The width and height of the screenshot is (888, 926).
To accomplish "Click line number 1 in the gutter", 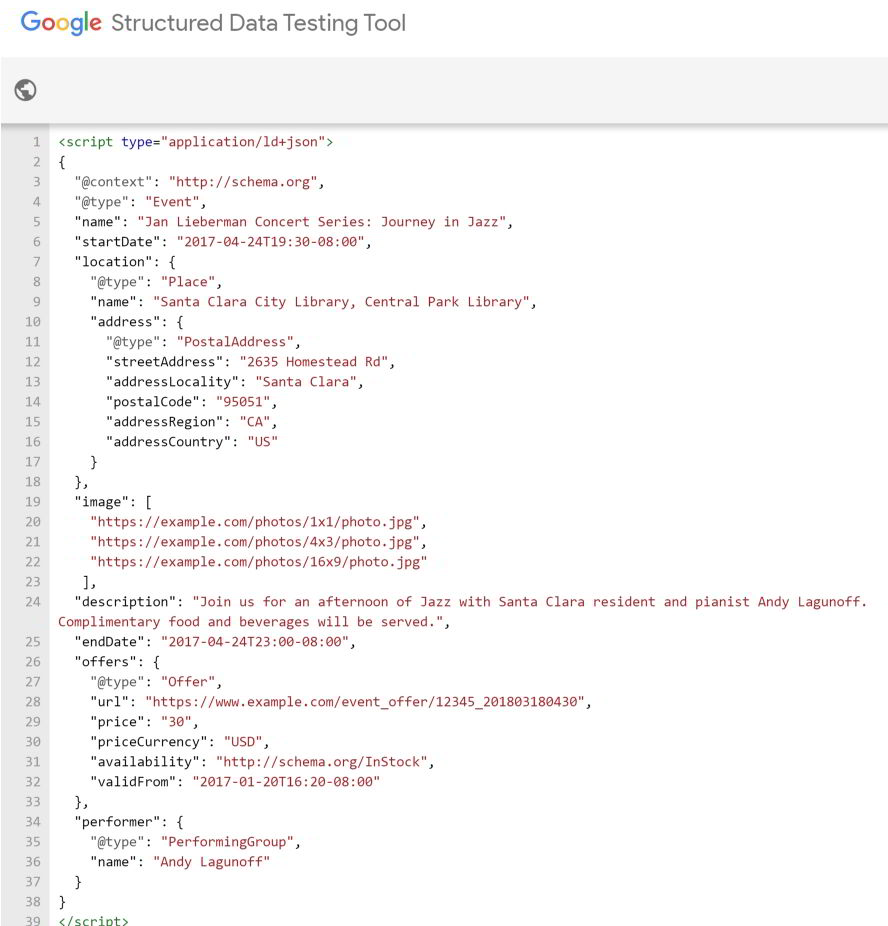I will pyautogui.click(x=37, y=142).
